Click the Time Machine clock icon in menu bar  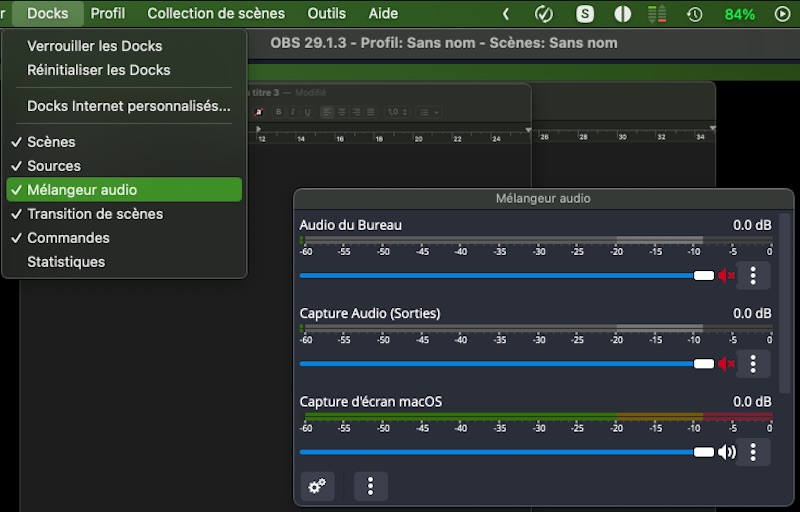click(x=694, y=14)
